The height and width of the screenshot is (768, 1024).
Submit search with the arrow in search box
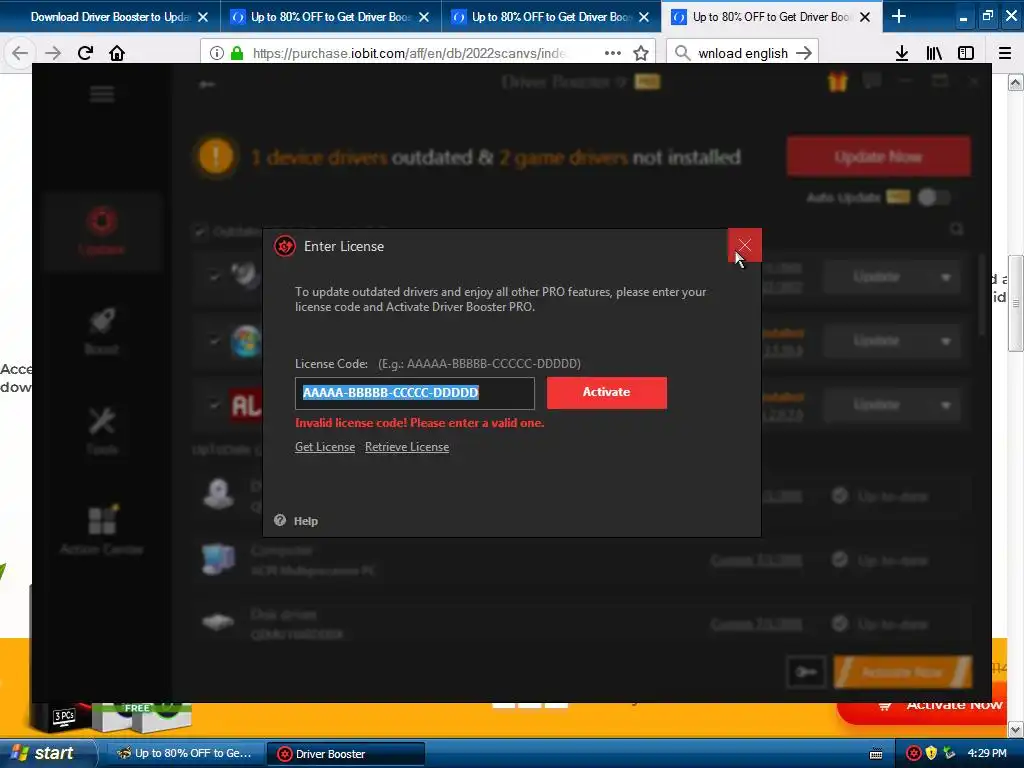805,53
